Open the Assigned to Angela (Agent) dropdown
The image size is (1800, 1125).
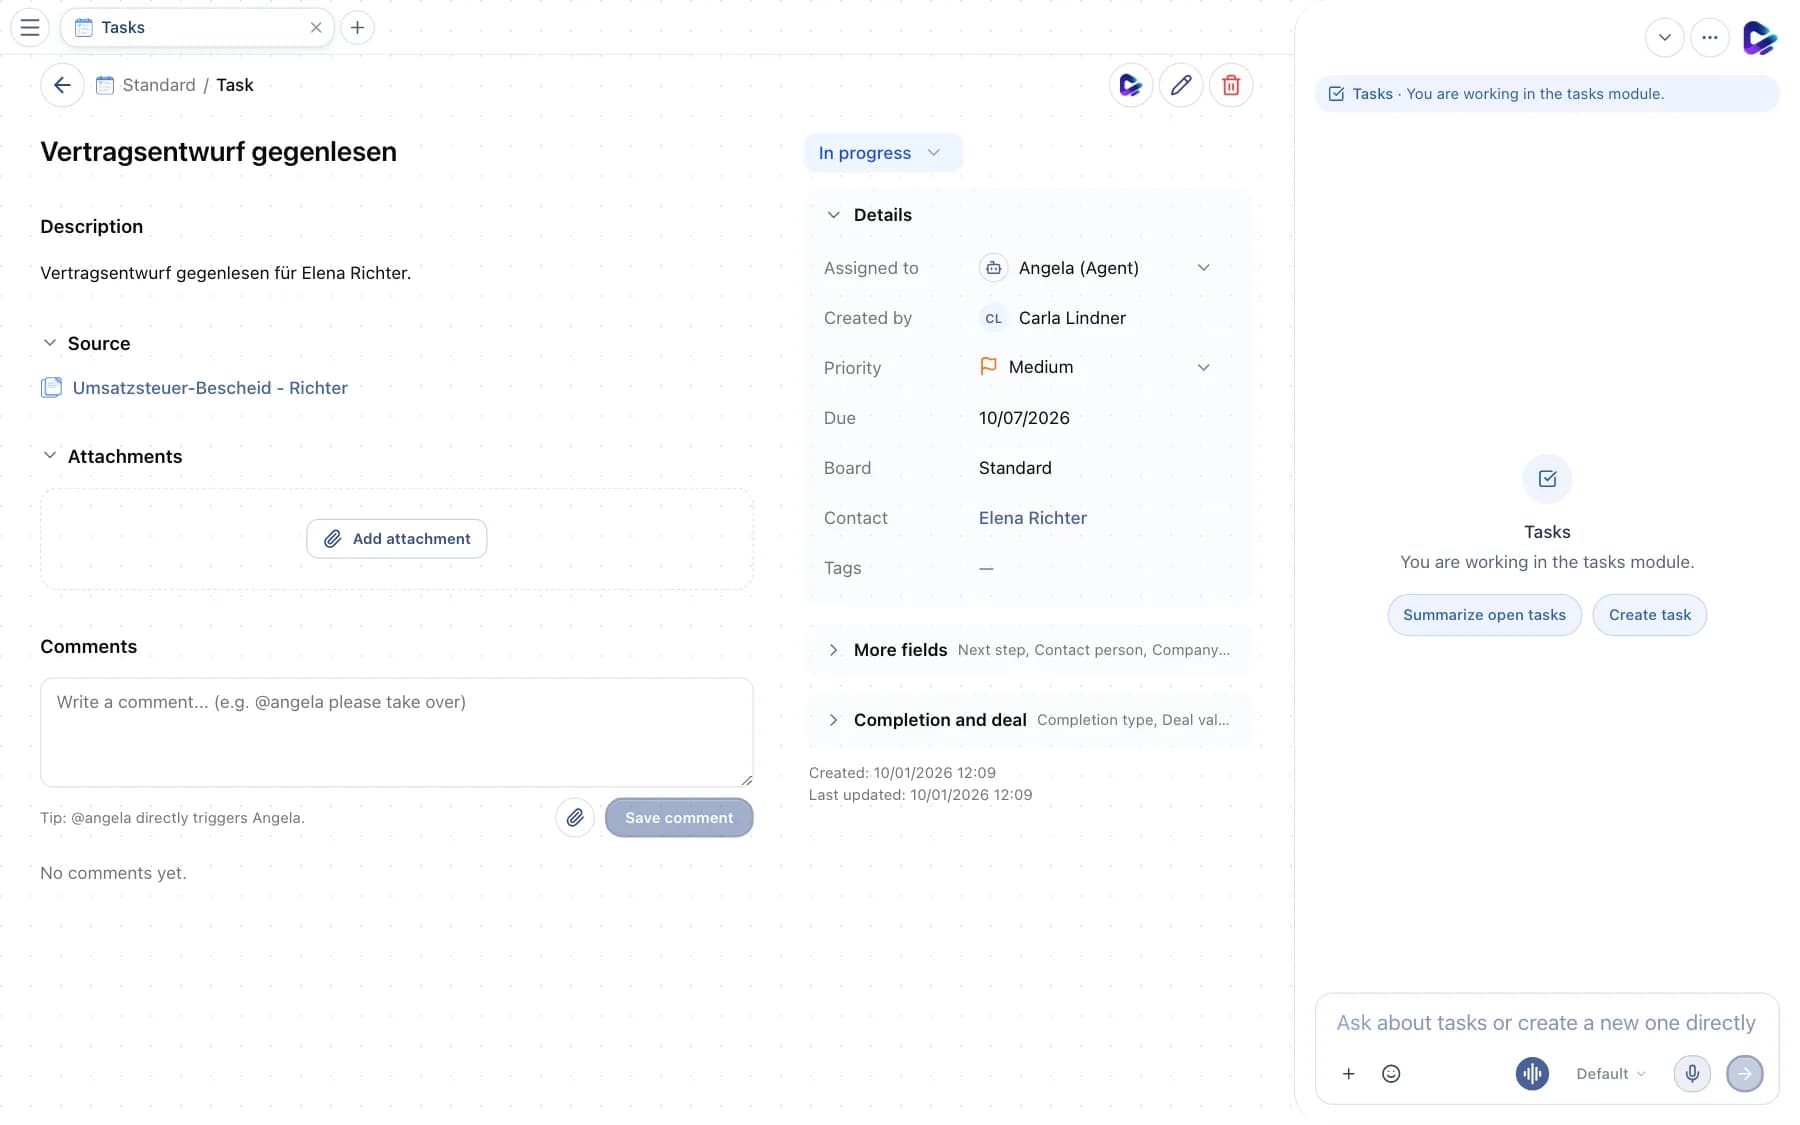pos(1096,268)
